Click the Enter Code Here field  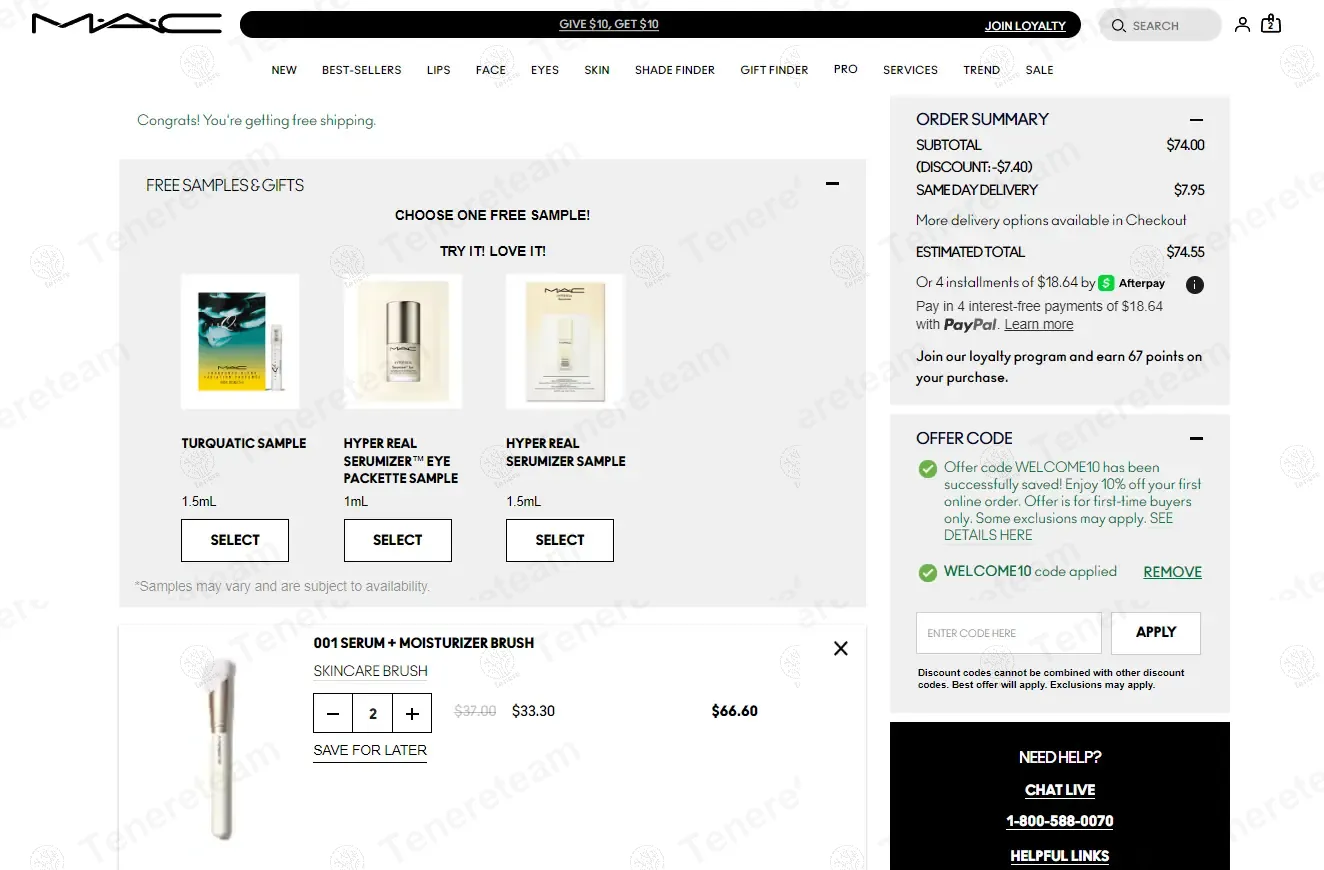(1009, 633)
